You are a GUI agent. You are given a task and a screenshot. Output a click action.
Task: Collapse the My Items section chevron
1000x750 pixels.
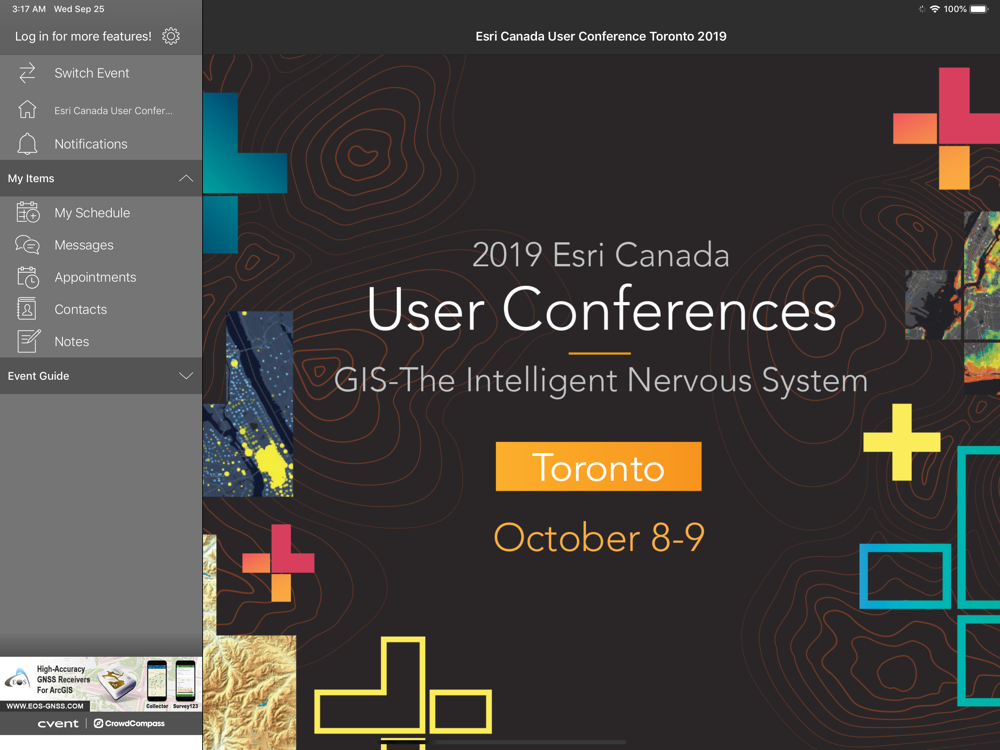point(186,179)
